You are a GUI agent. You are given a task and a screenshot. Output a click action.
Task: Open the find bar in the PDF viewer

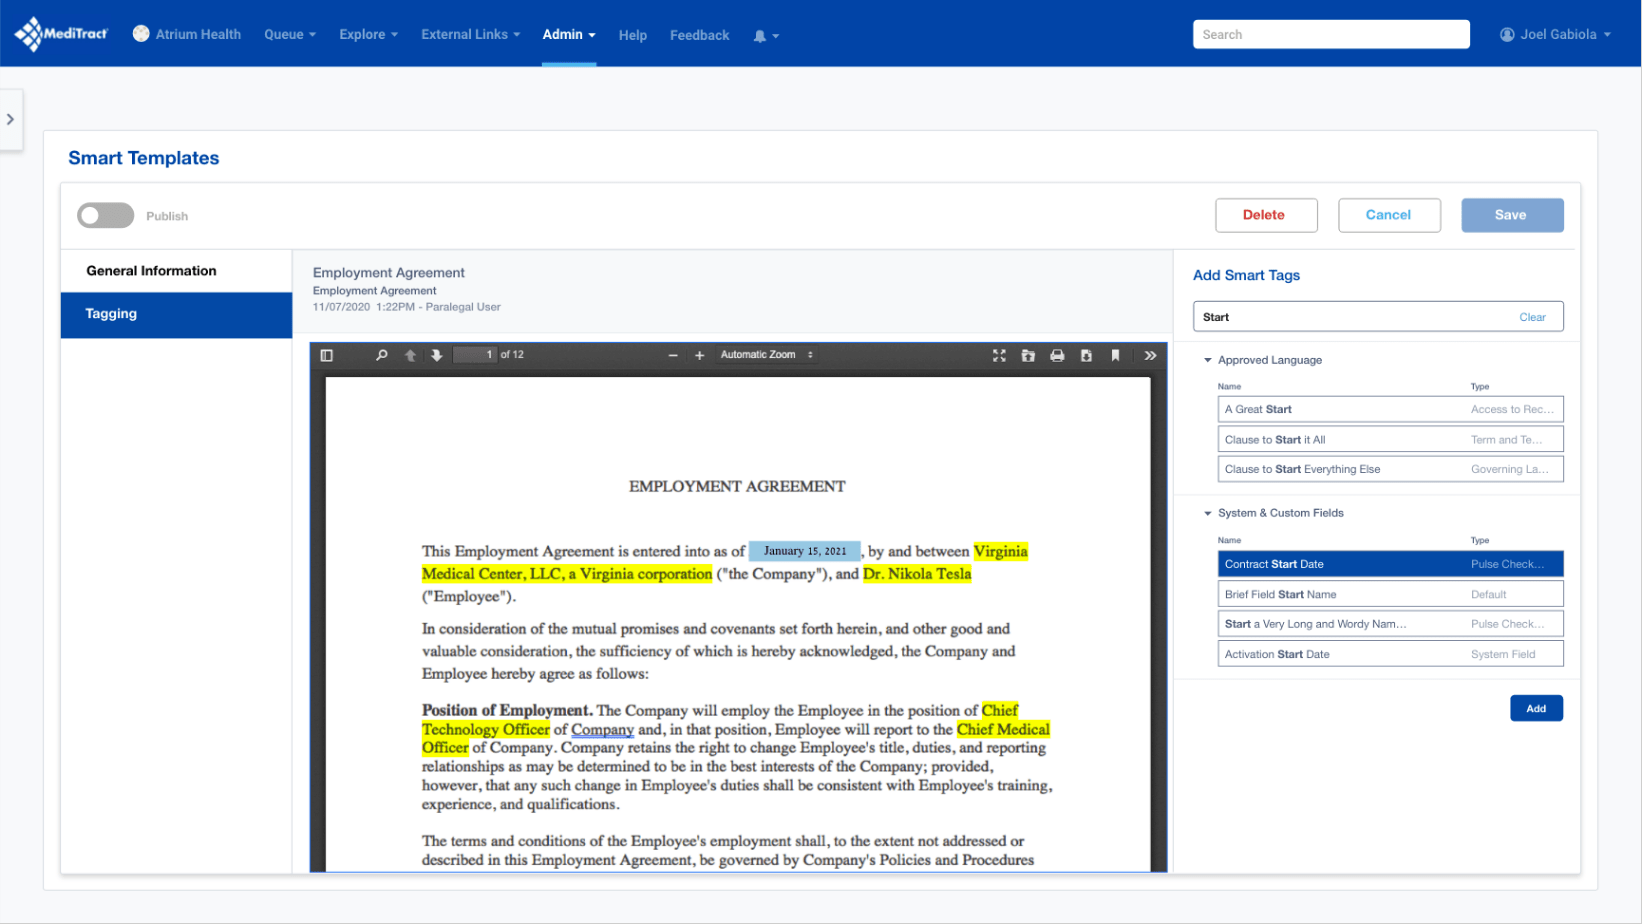381,355
